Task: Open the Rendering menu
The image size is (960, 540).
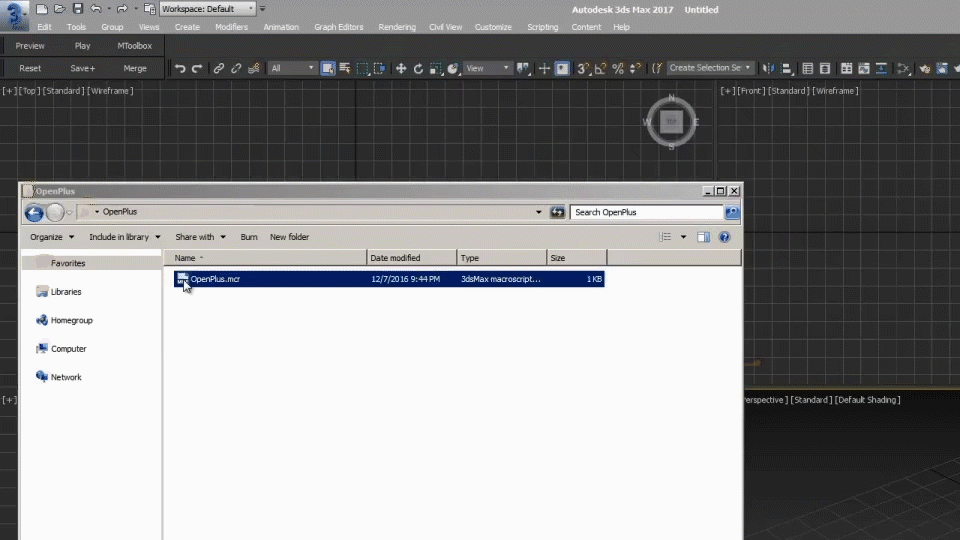Action: click(x=397, y=27)
